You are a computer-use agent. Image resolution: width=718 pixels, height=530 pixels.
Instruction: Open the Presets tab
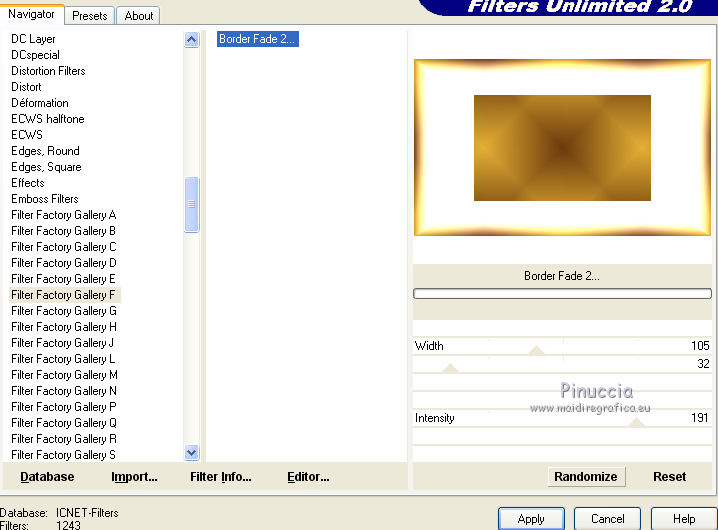click(x=89, y=16)
